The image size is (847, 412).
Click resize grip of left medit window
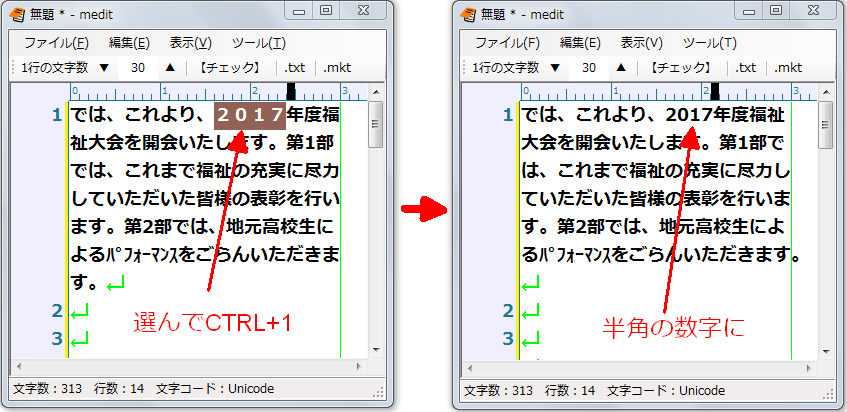point(379,392)
